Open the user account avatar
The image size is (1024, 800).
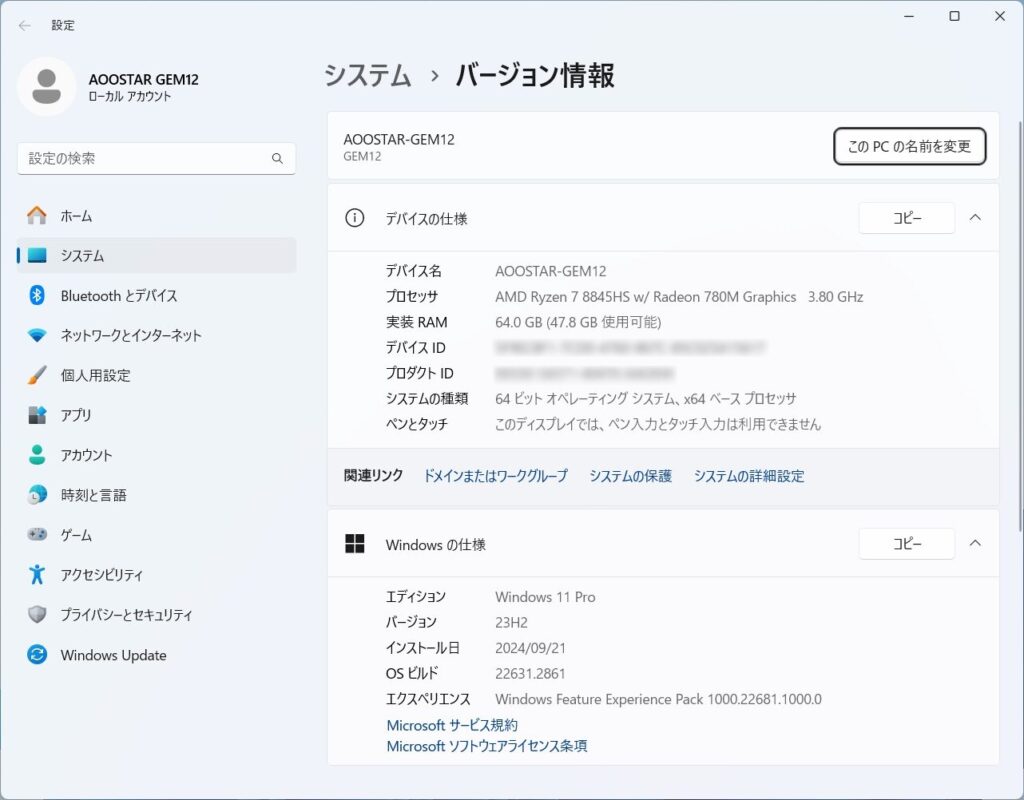46,87
